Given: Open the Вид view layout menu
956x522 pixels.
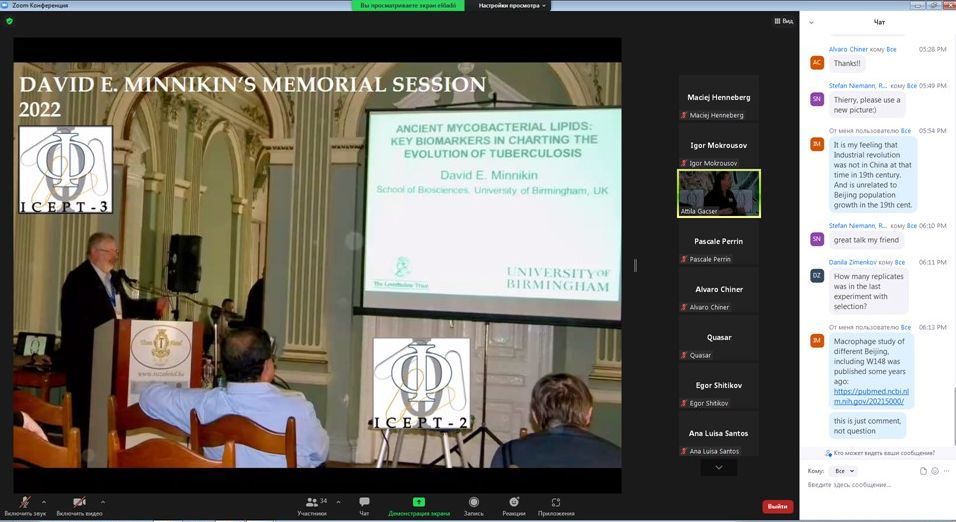Looking at the screenshot, I should (783, 21).
